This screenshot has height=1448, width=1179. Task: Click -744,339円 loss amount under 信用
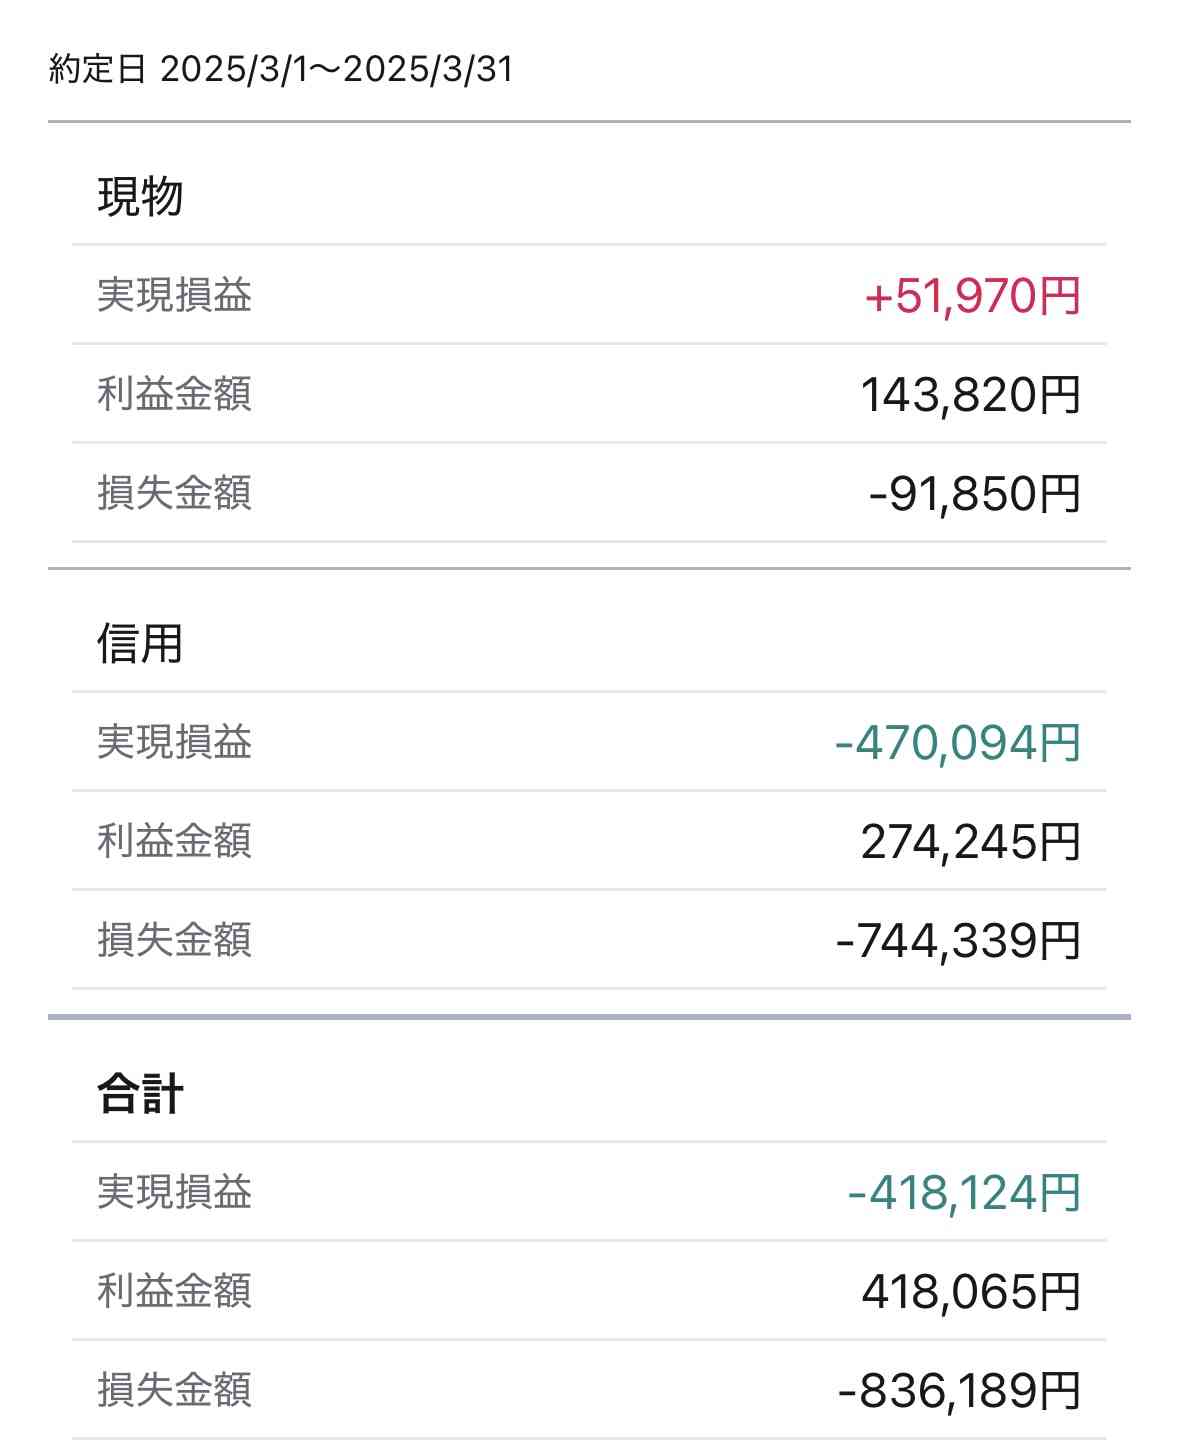958,941
